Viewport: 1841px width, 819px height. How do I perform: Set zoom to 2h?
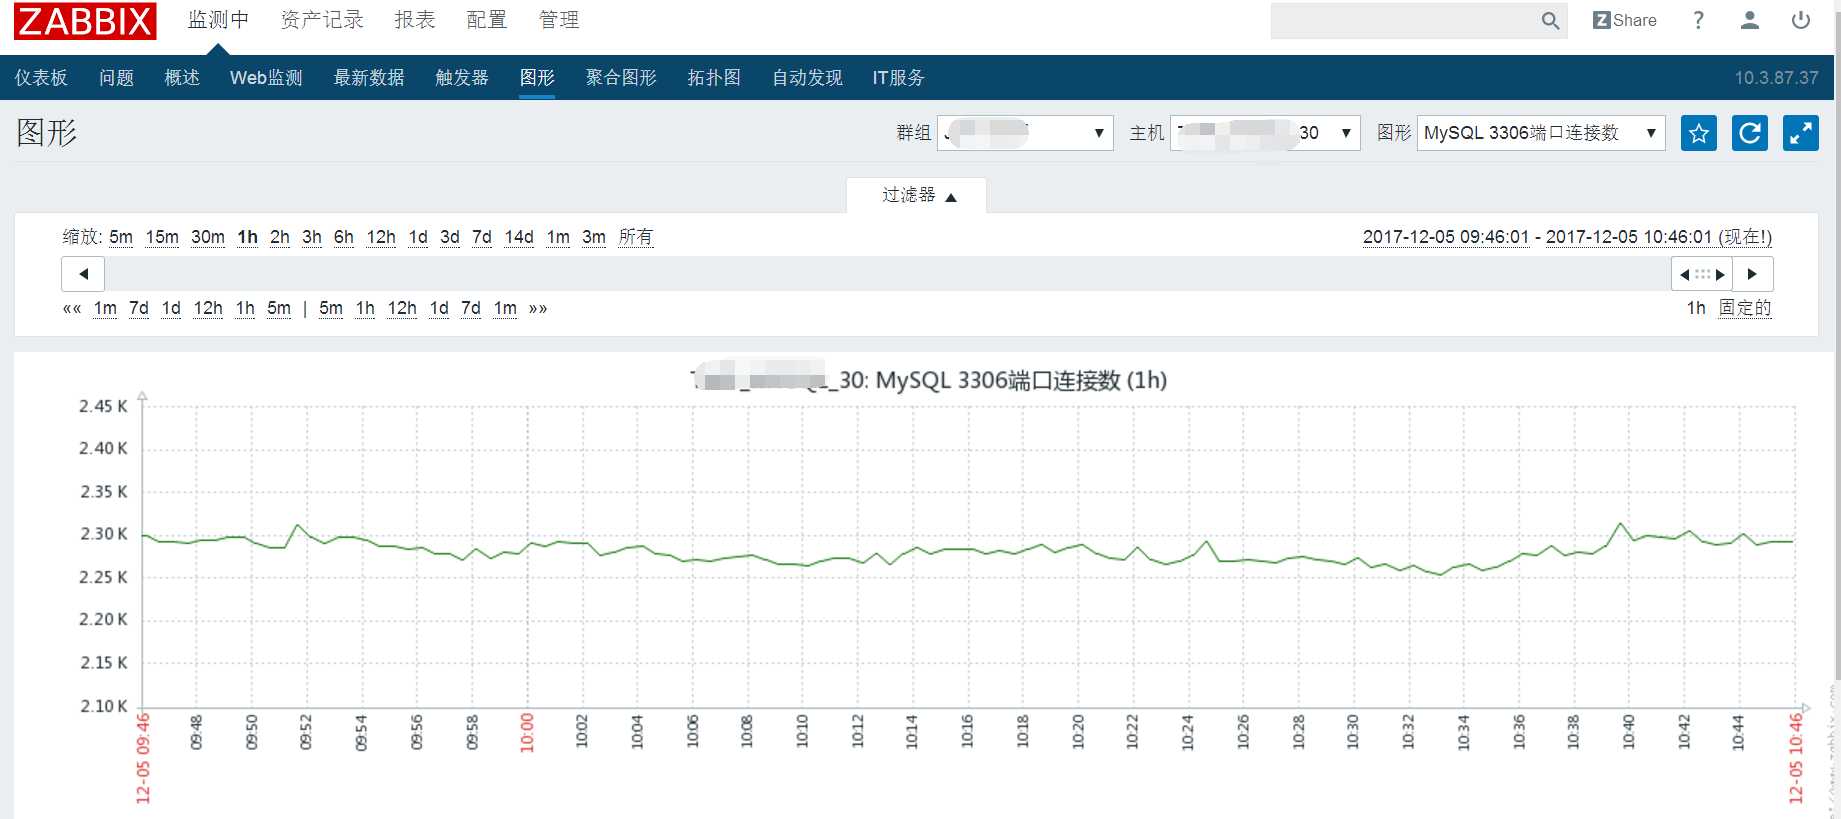click(280, 237)
